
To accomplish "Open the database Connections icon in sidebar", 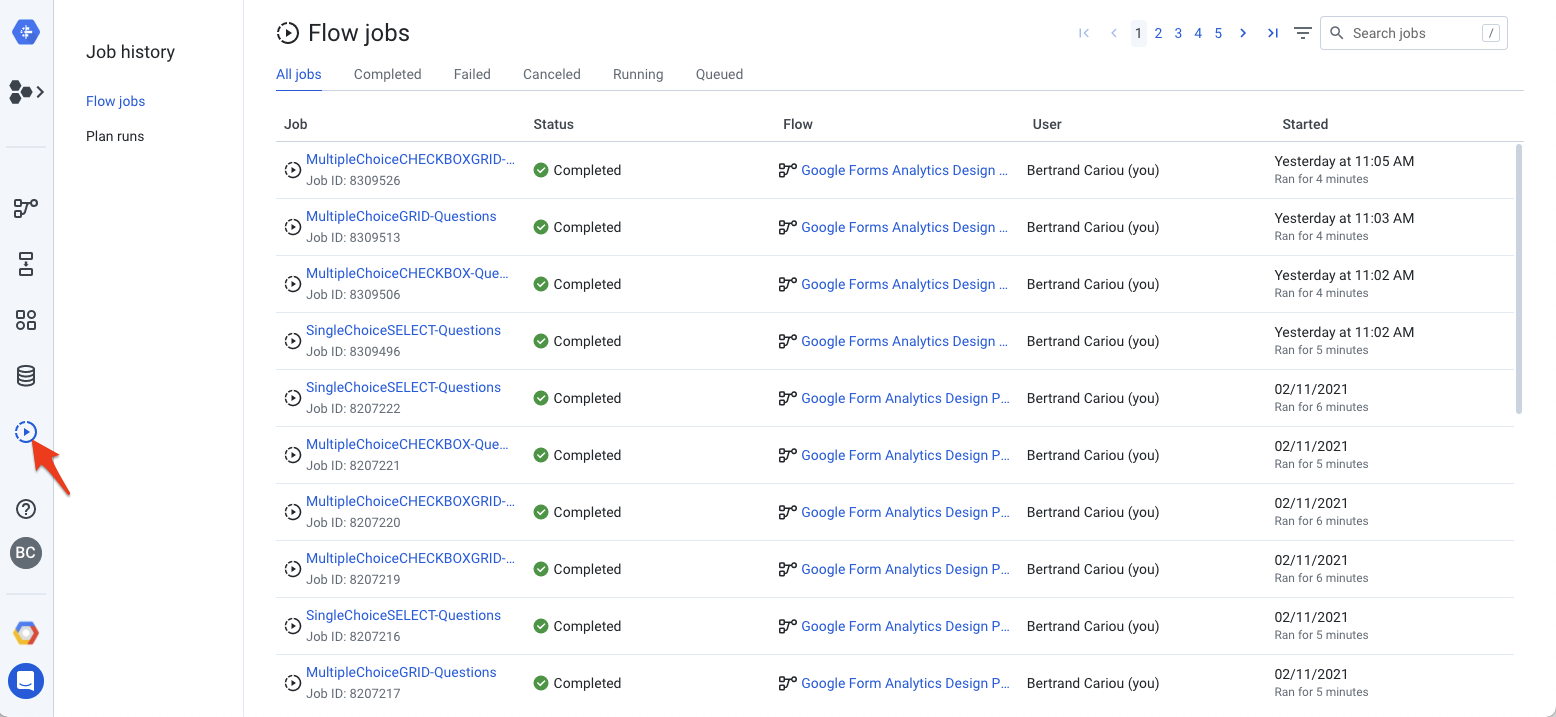I will coord(26,376).
